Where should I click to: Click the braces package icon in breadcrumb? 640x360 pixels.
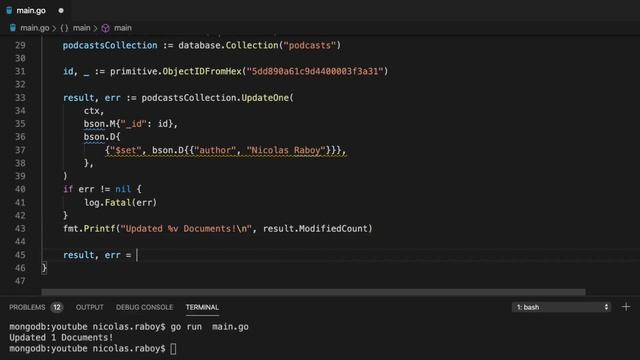(64, 28)
